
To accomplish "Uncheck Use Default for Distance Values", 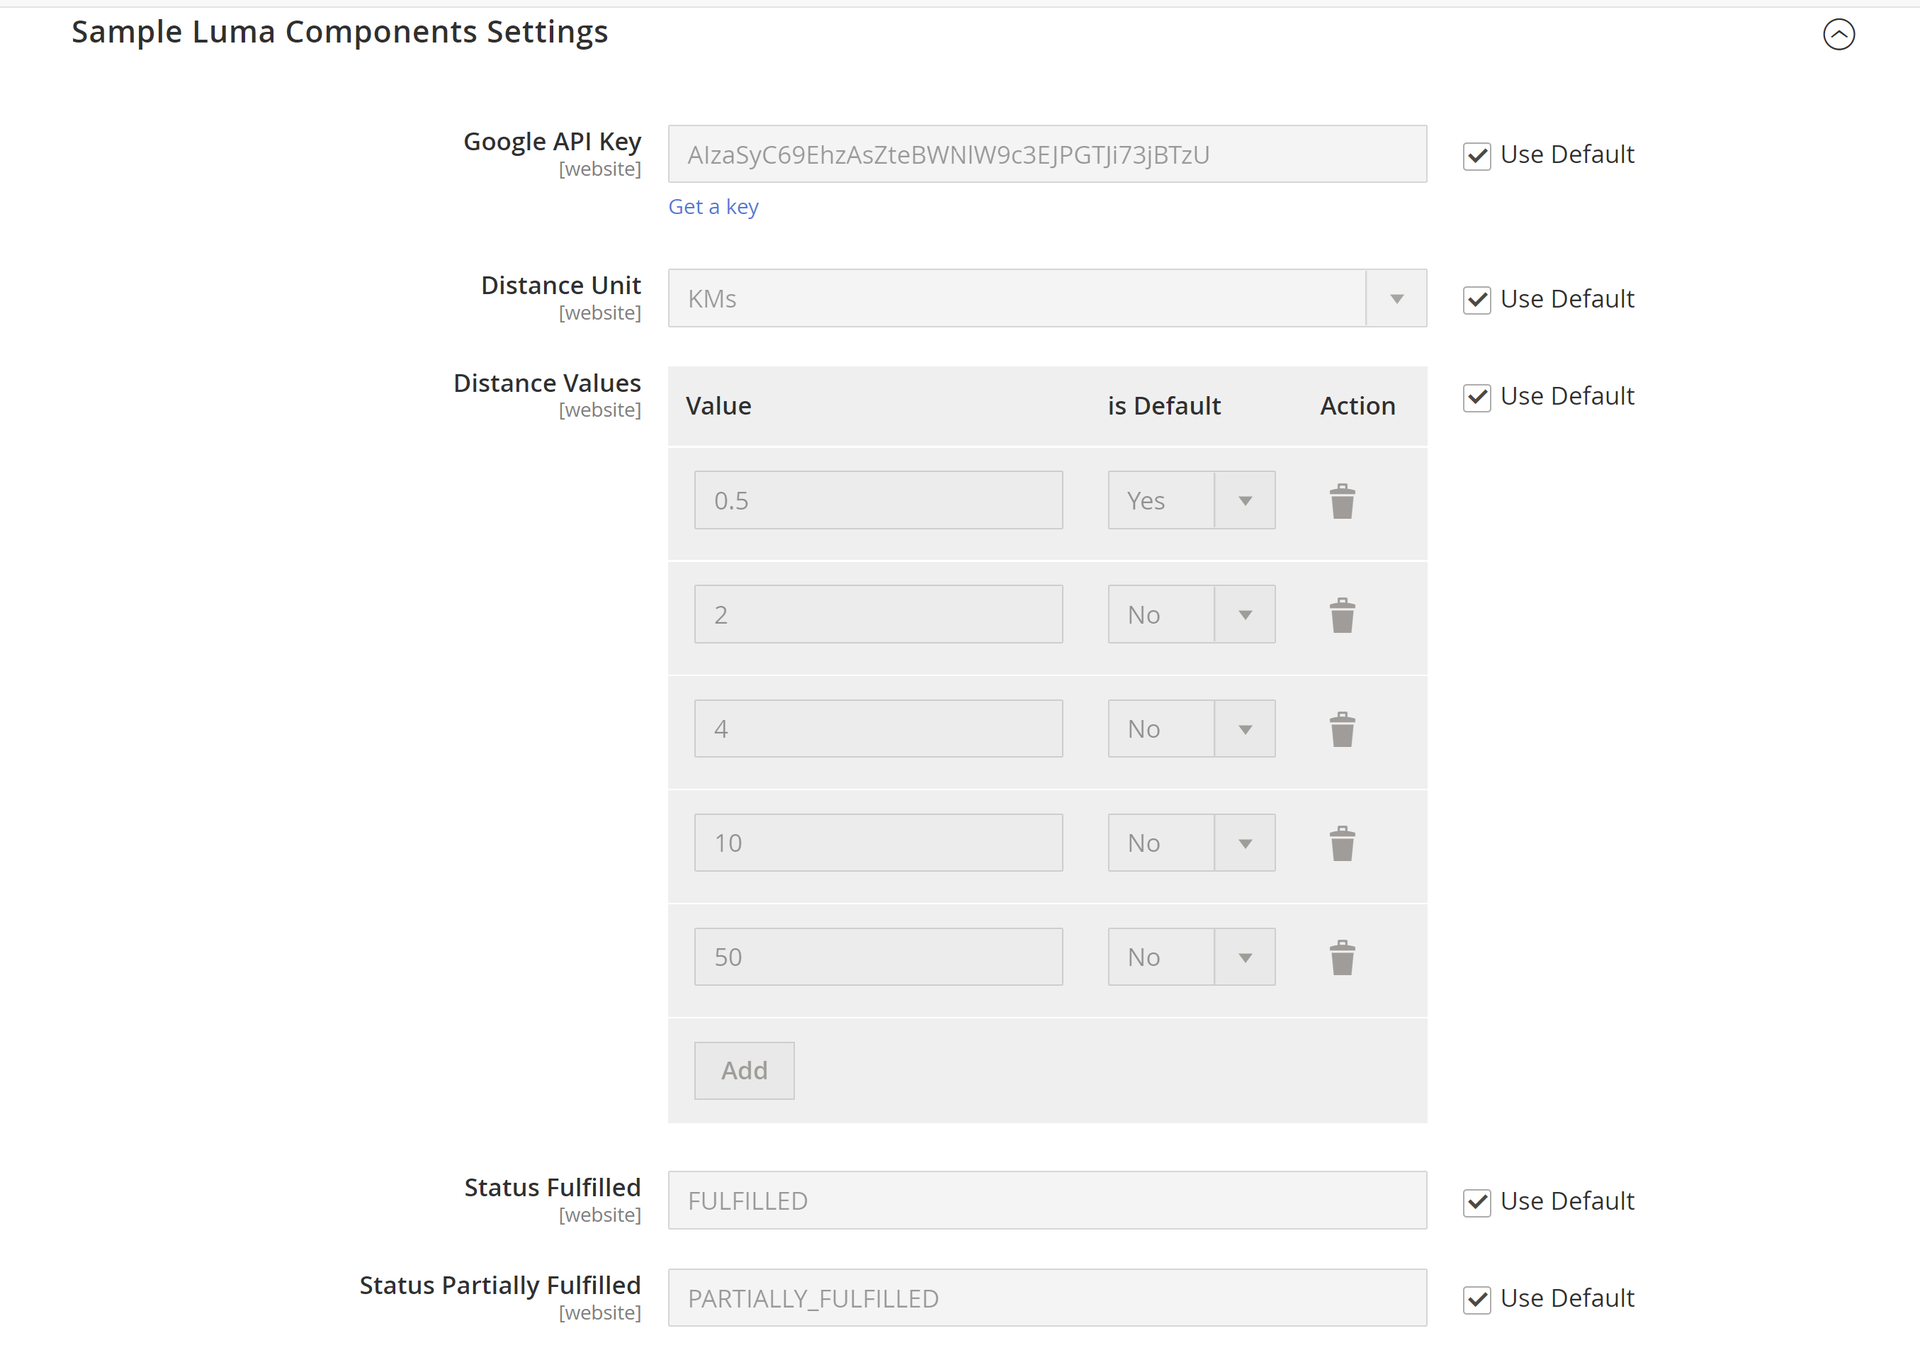I will point(1477,397).
